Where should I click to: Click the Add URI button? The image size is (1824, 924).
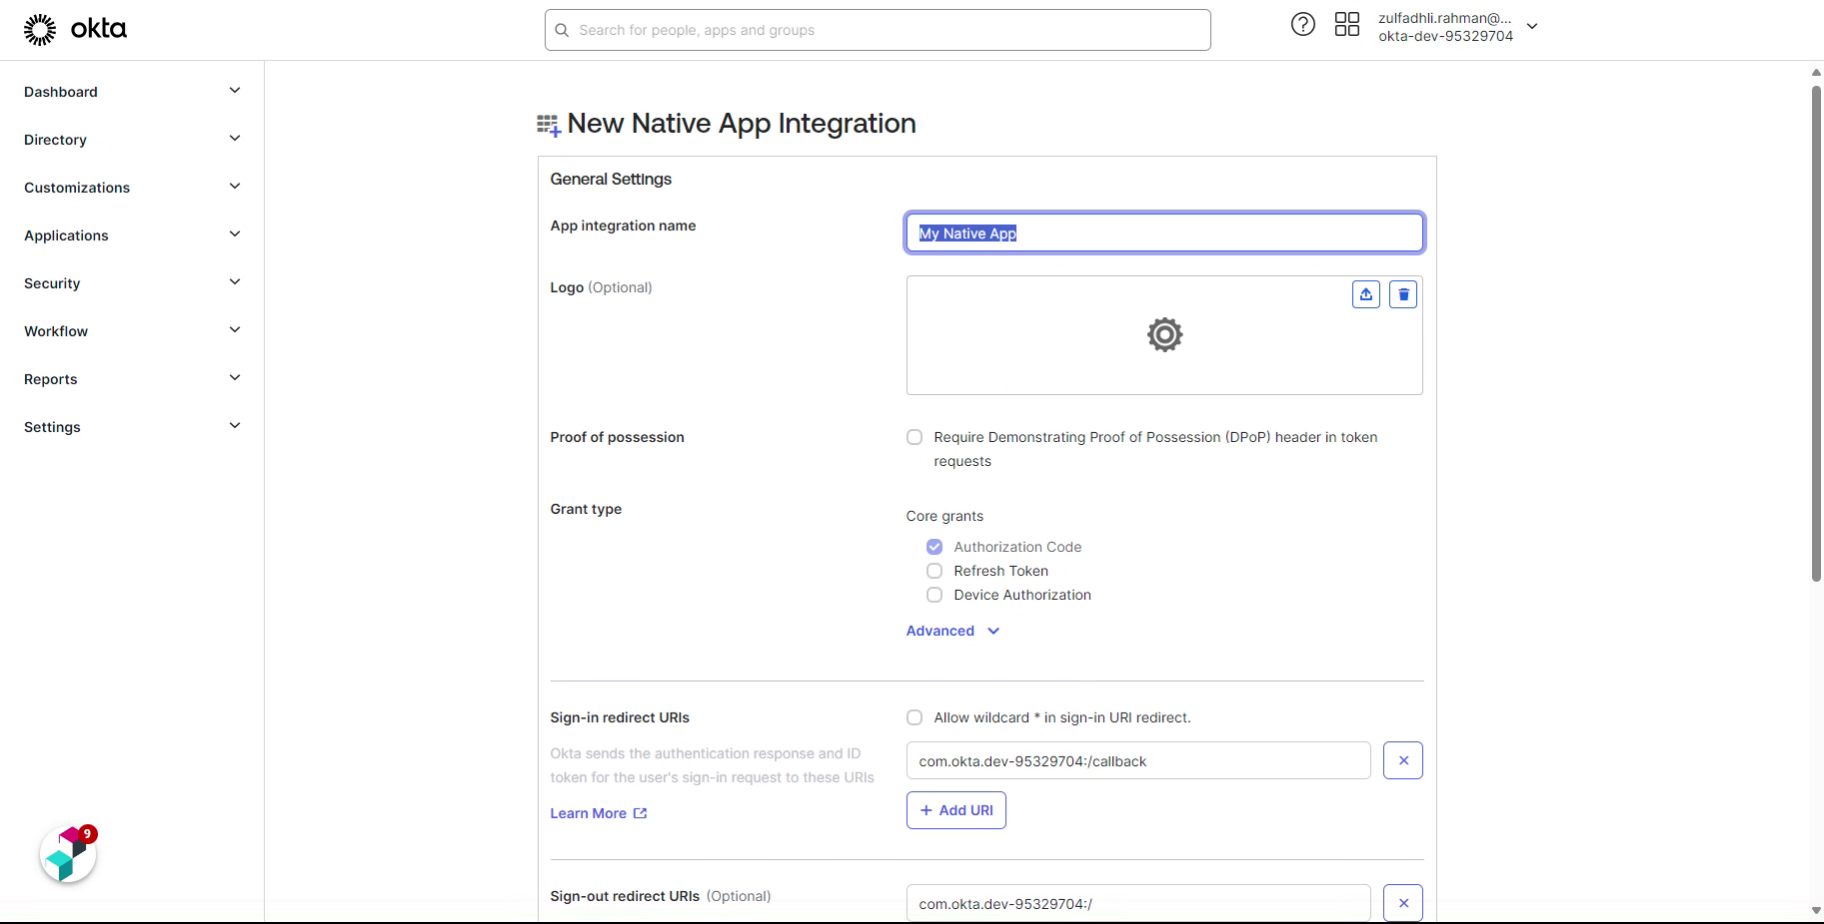pyautogui.click(x=956, y=810)
